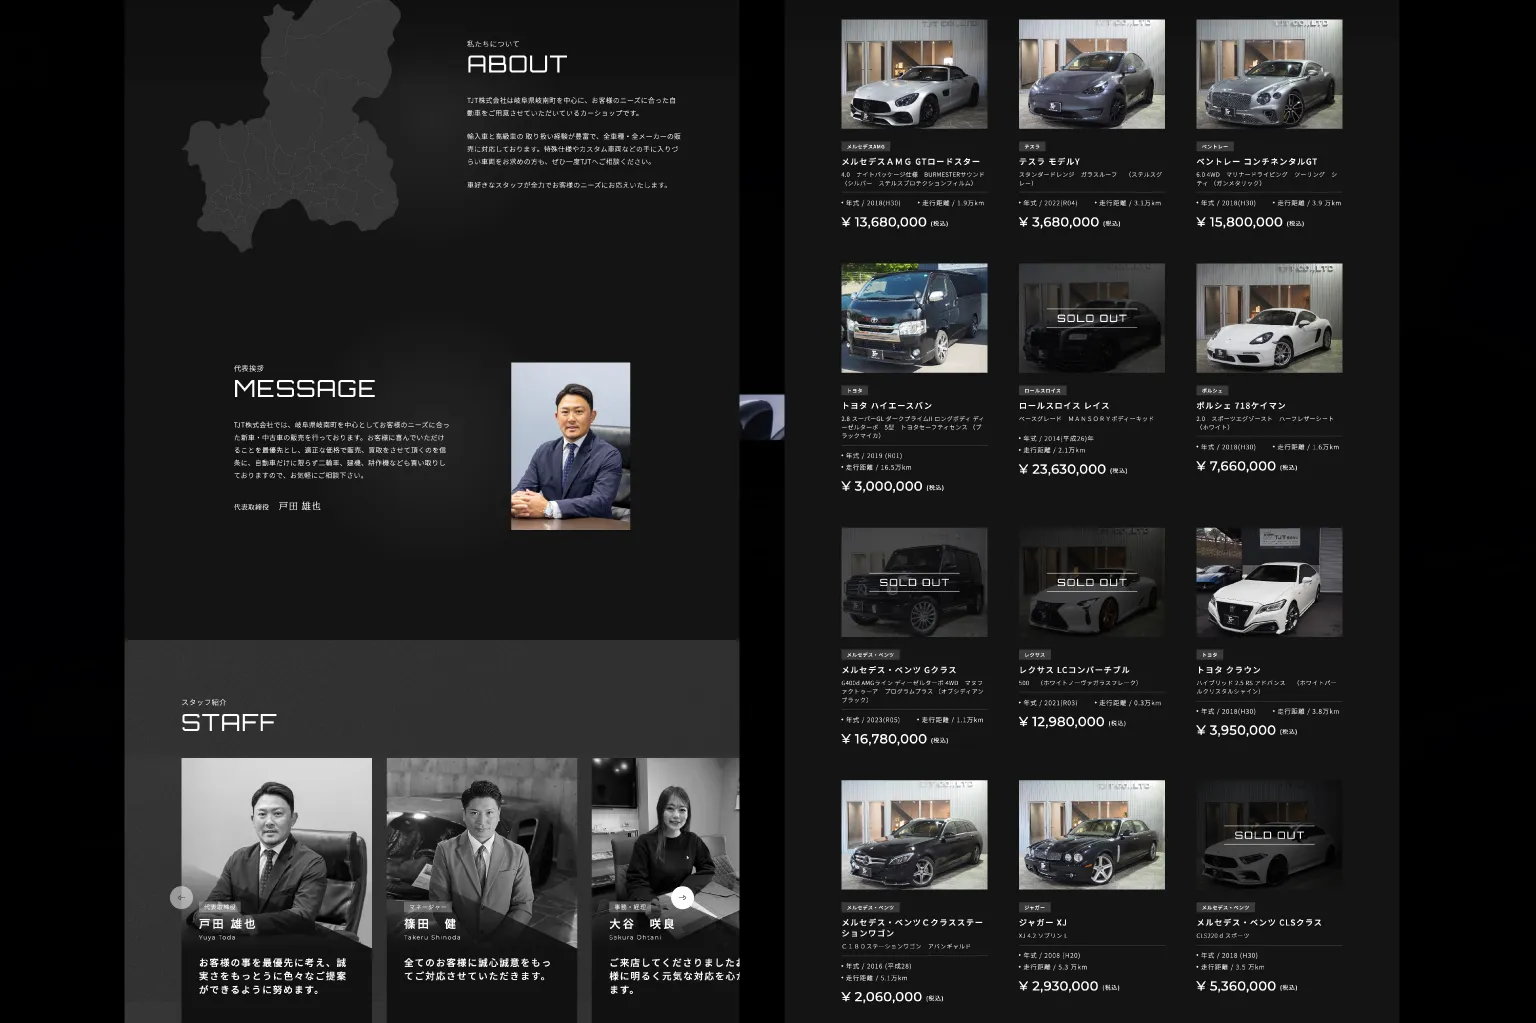Click the Gifu prefecture map graphic
The width and height of the screenshot is (1536, 1023).
tap(292, 125)
